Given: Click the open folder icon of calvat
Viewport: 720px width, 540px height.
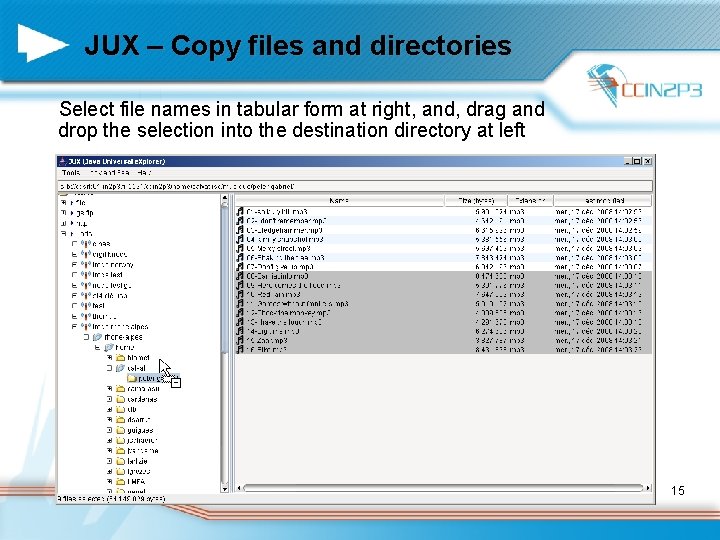Looking at the screenshot, I should click(x=121, y=368).
